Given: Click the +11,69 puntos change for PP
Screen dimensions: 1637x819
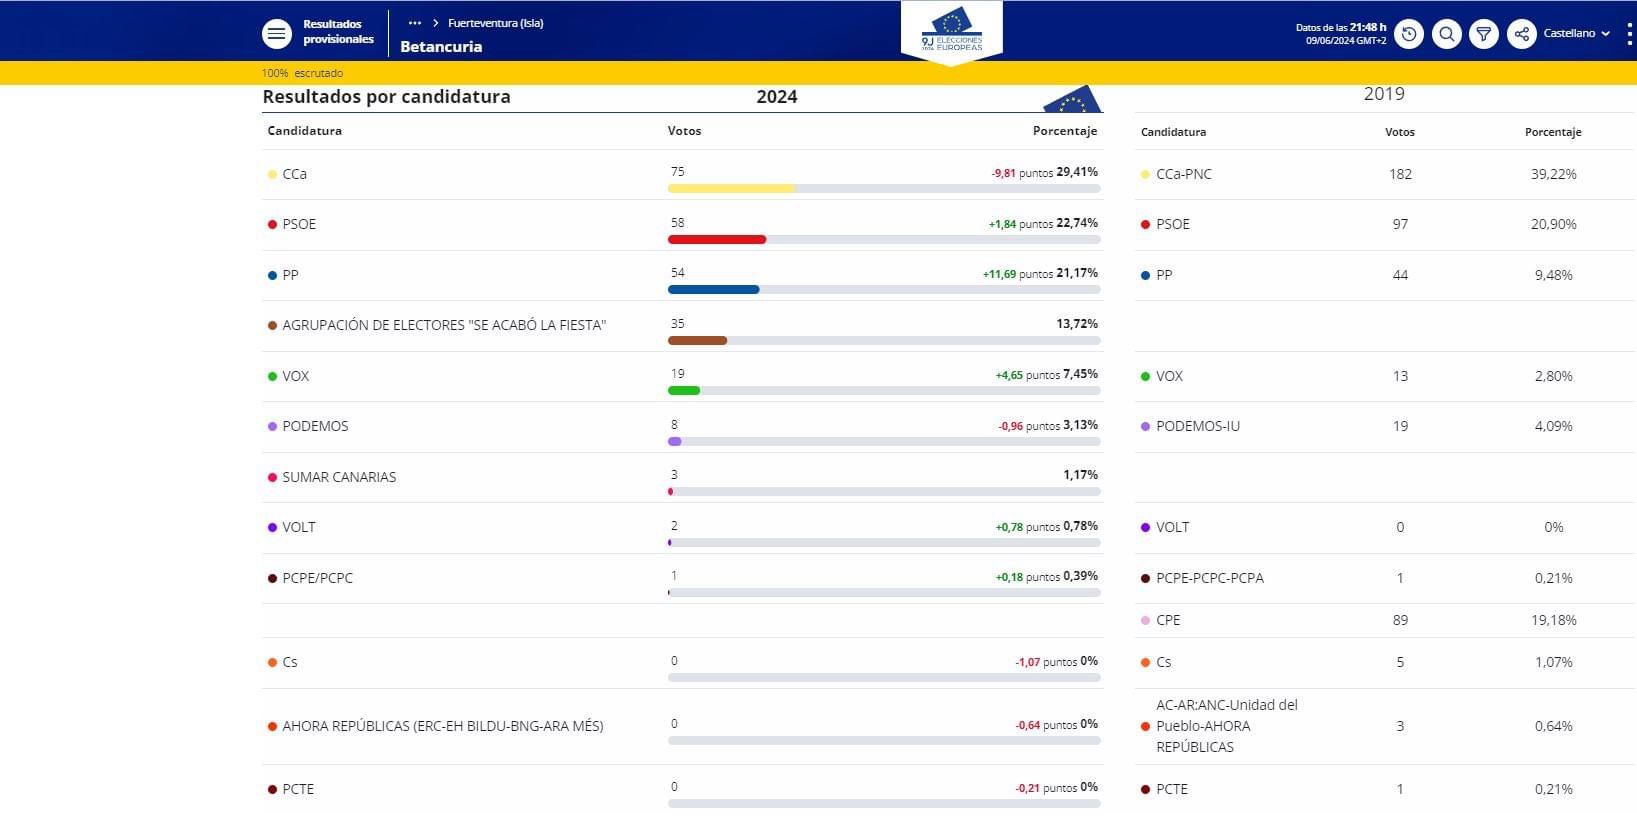Looking at the screenshot, I should [1017, 274].
